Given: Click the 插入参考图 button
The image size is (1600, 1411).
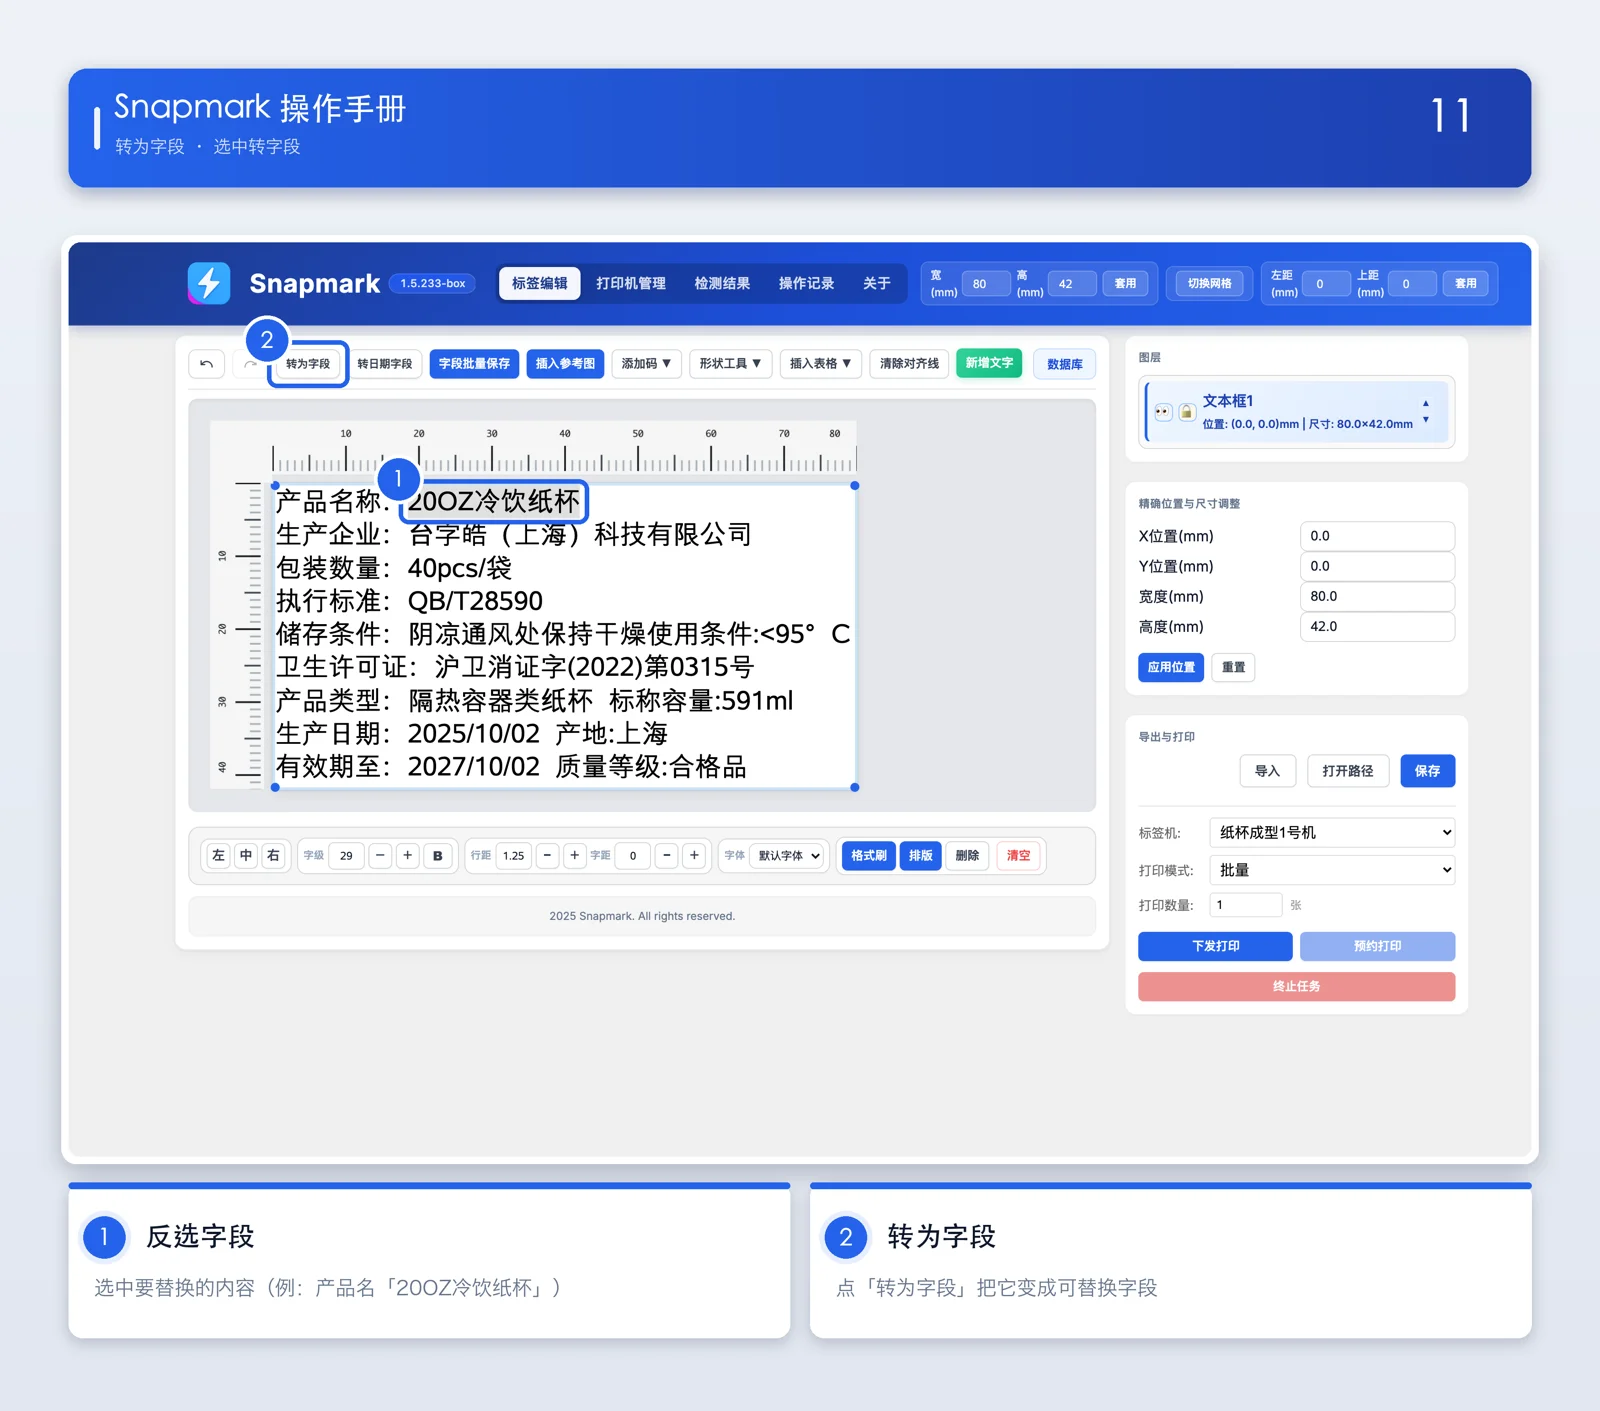Looking at the screenshot, I should (565, 364).
